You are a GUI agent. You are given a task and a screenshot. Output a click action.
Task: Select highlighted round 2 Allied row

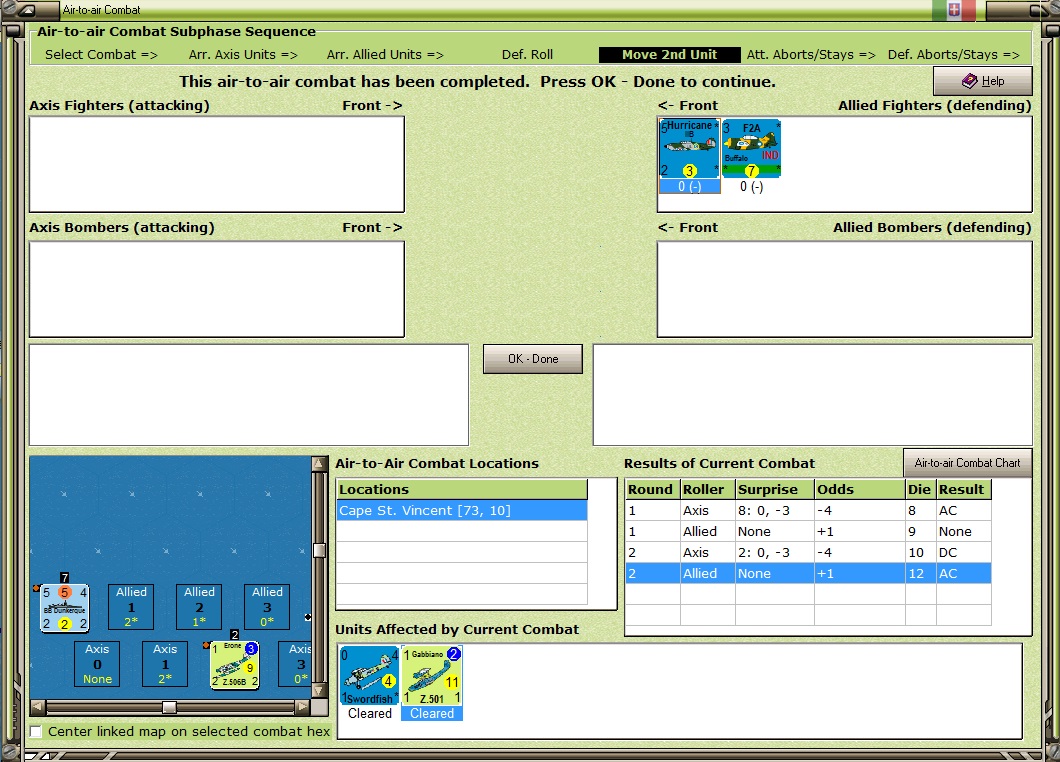(x=809, y=573)
